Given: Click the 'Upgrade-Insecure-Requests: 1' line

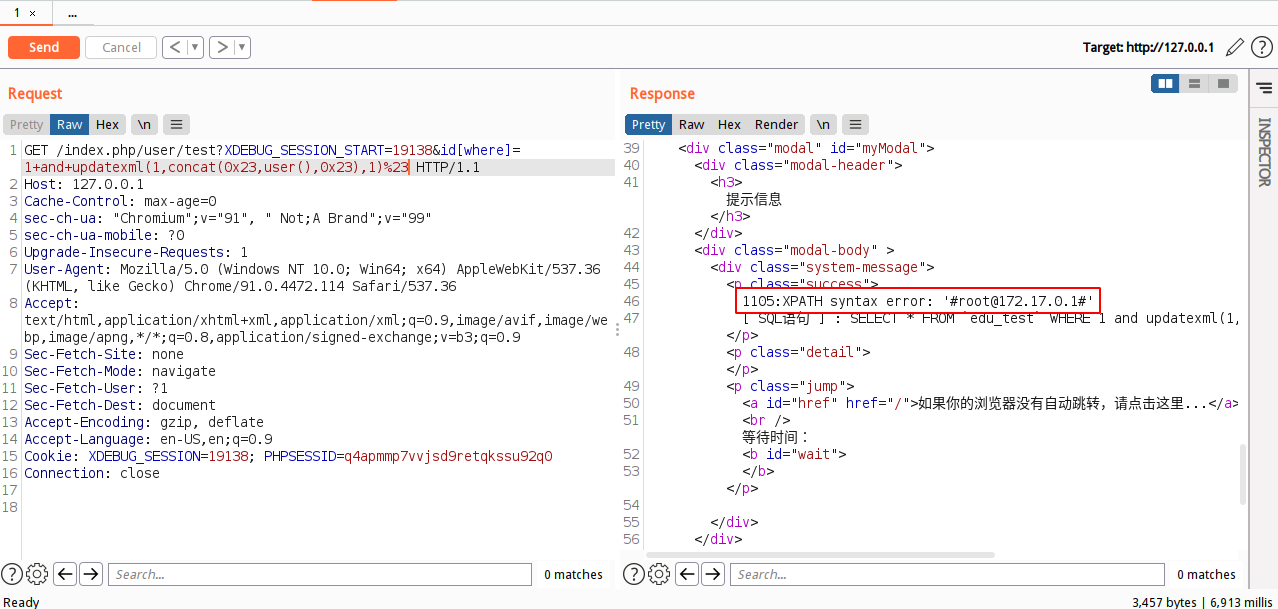Looking at the screenshot, I should tap(136, 252).
